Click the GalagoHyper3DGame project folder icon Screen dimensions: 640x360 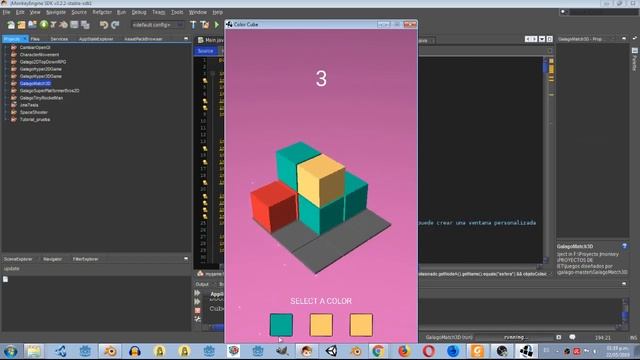pos(14,76)
